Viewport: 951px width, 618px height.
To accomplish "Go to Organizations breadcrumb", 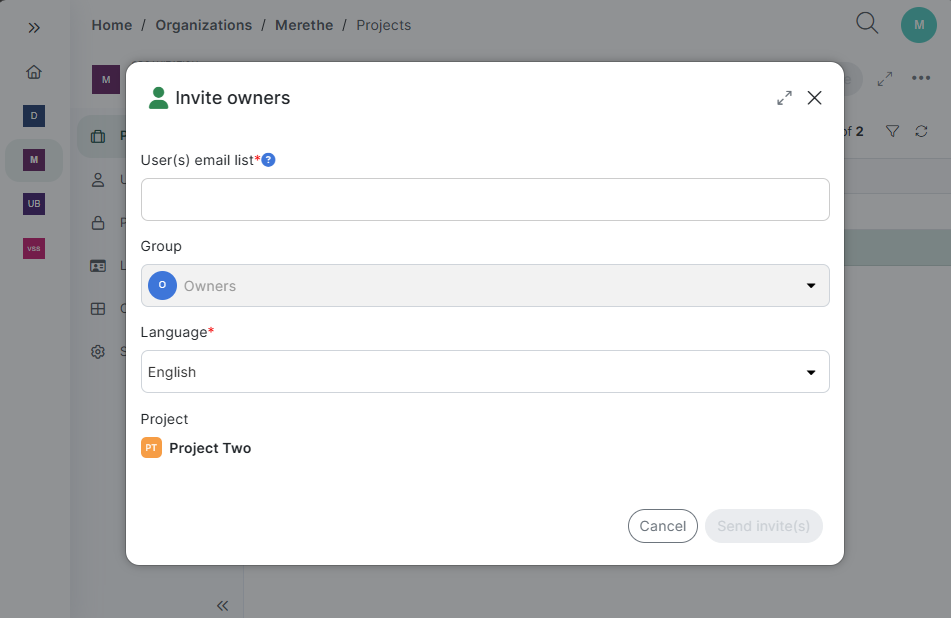I will [204, 25].
